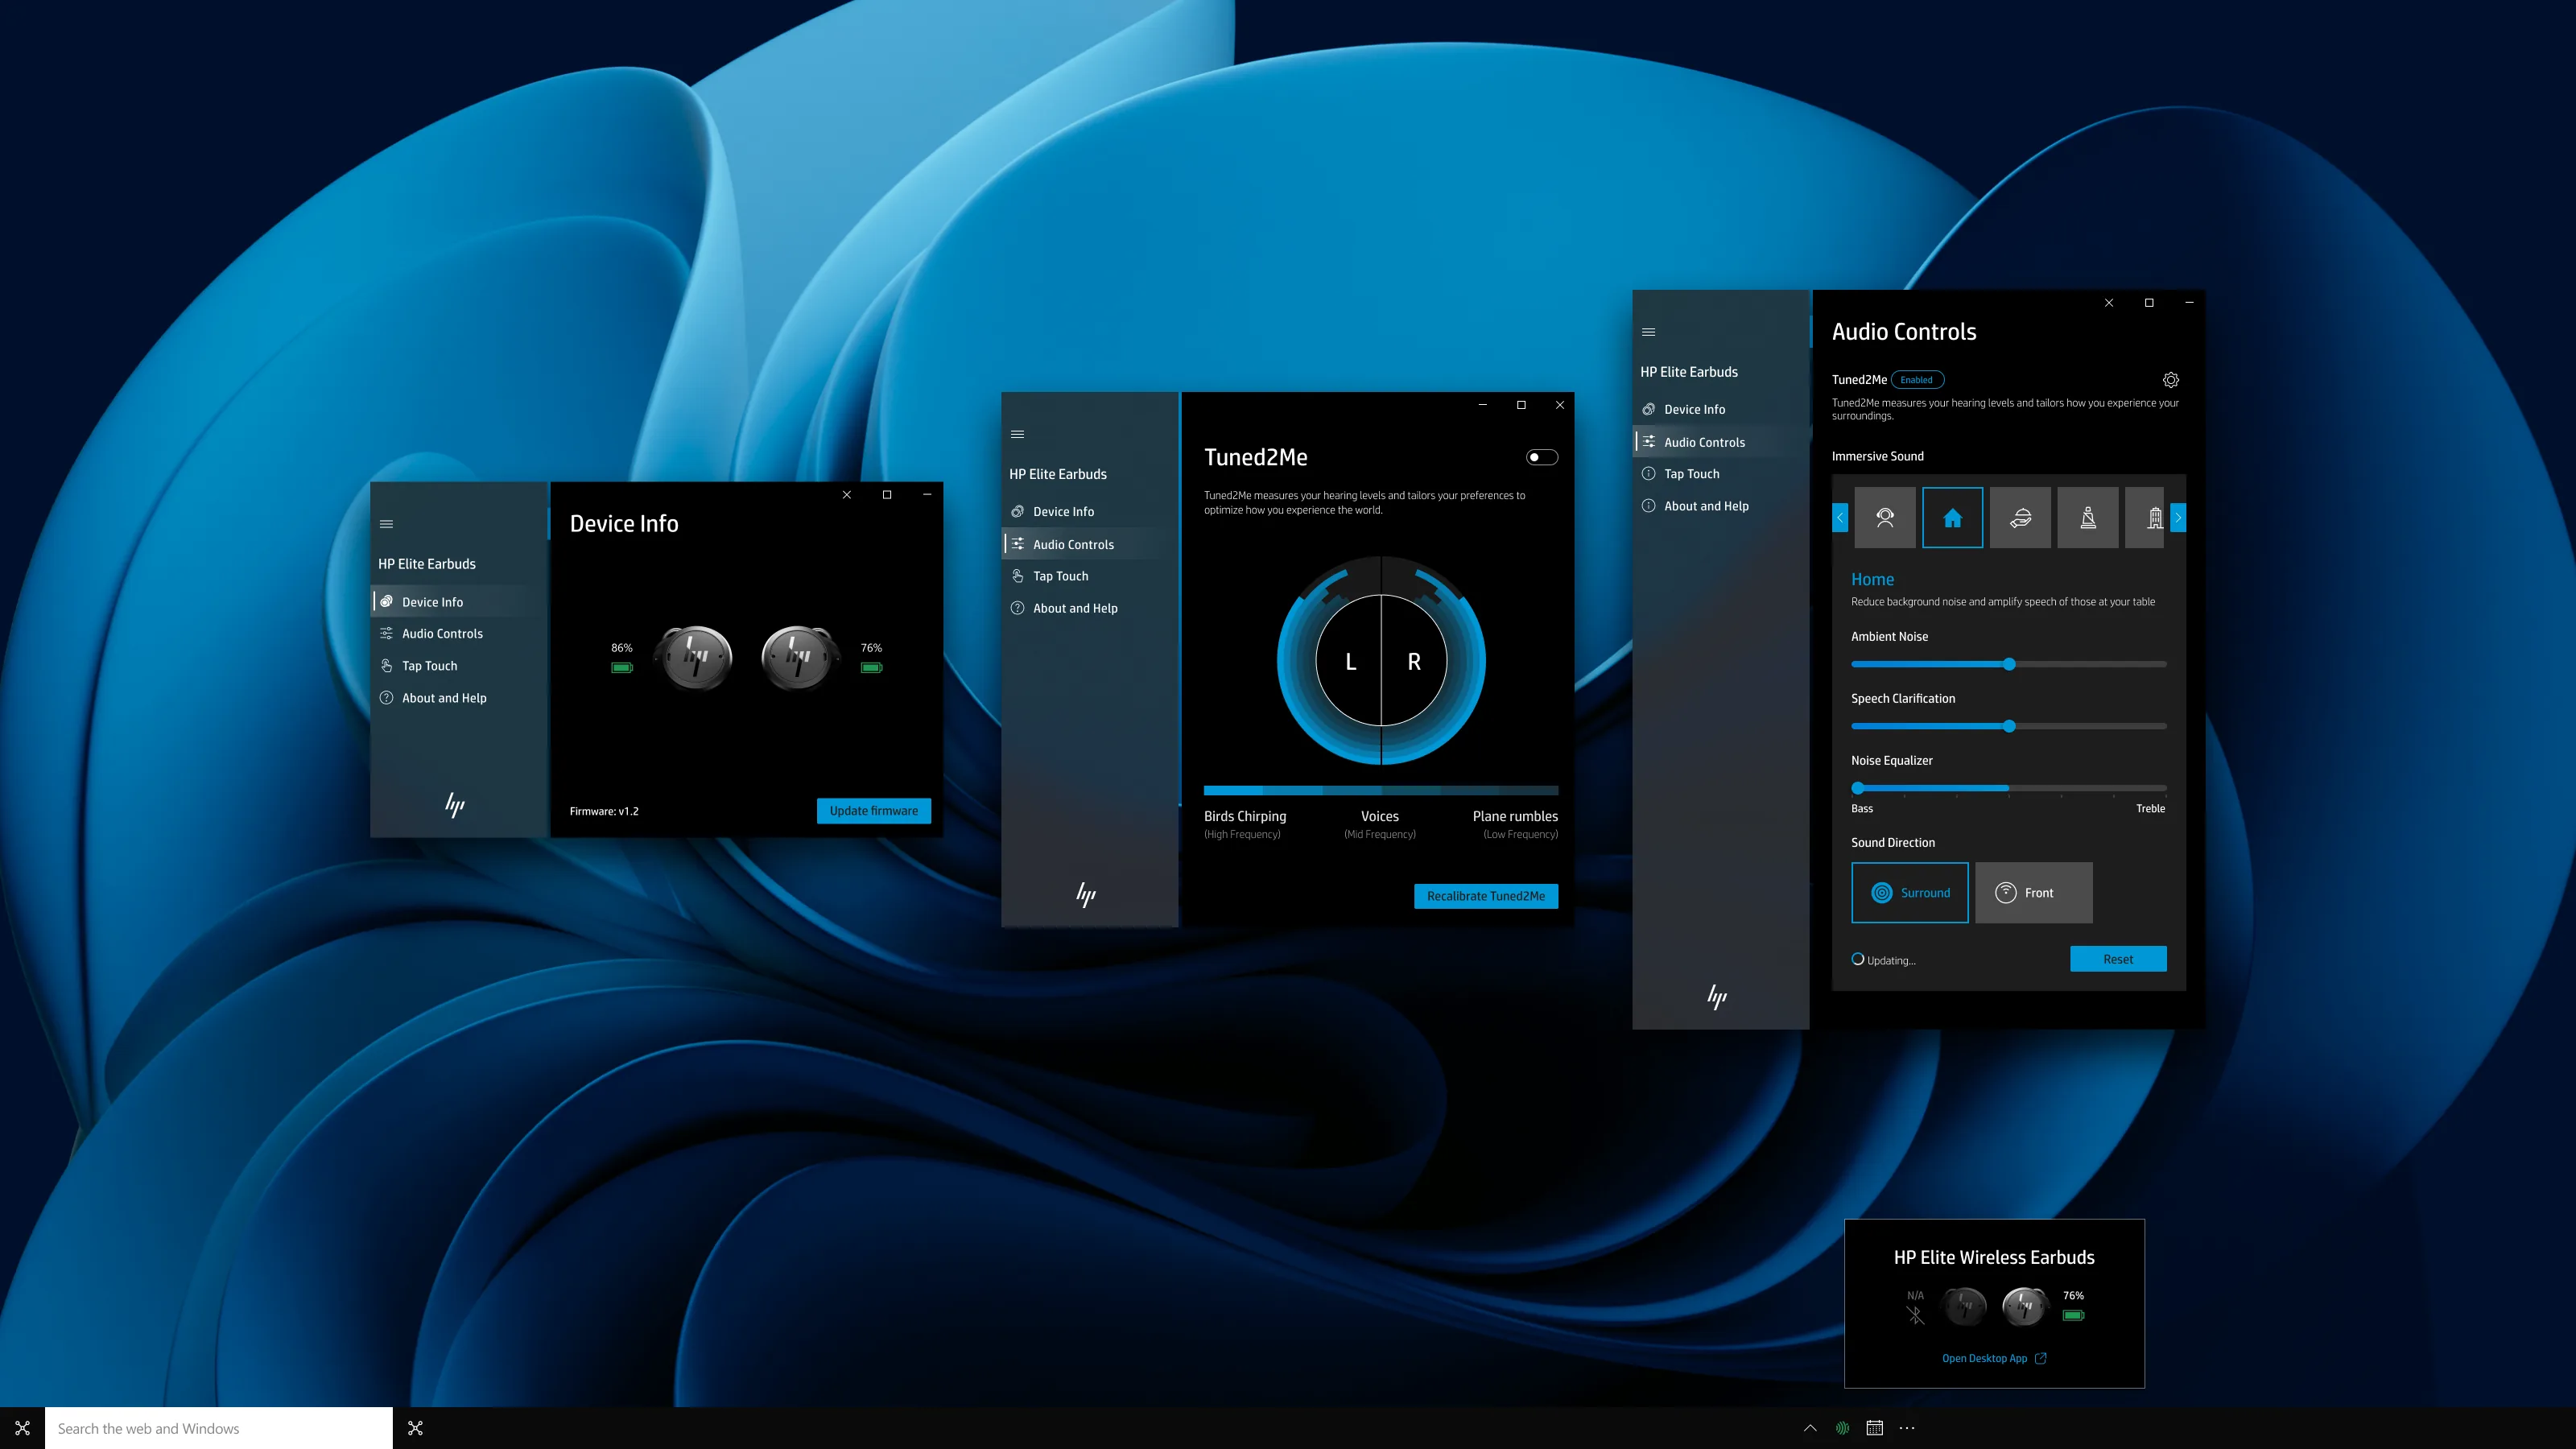The width and height of the screenshot is (2576, 1449).
Task: Show previous immersive sound presets
Action: tap(1840, 517)
